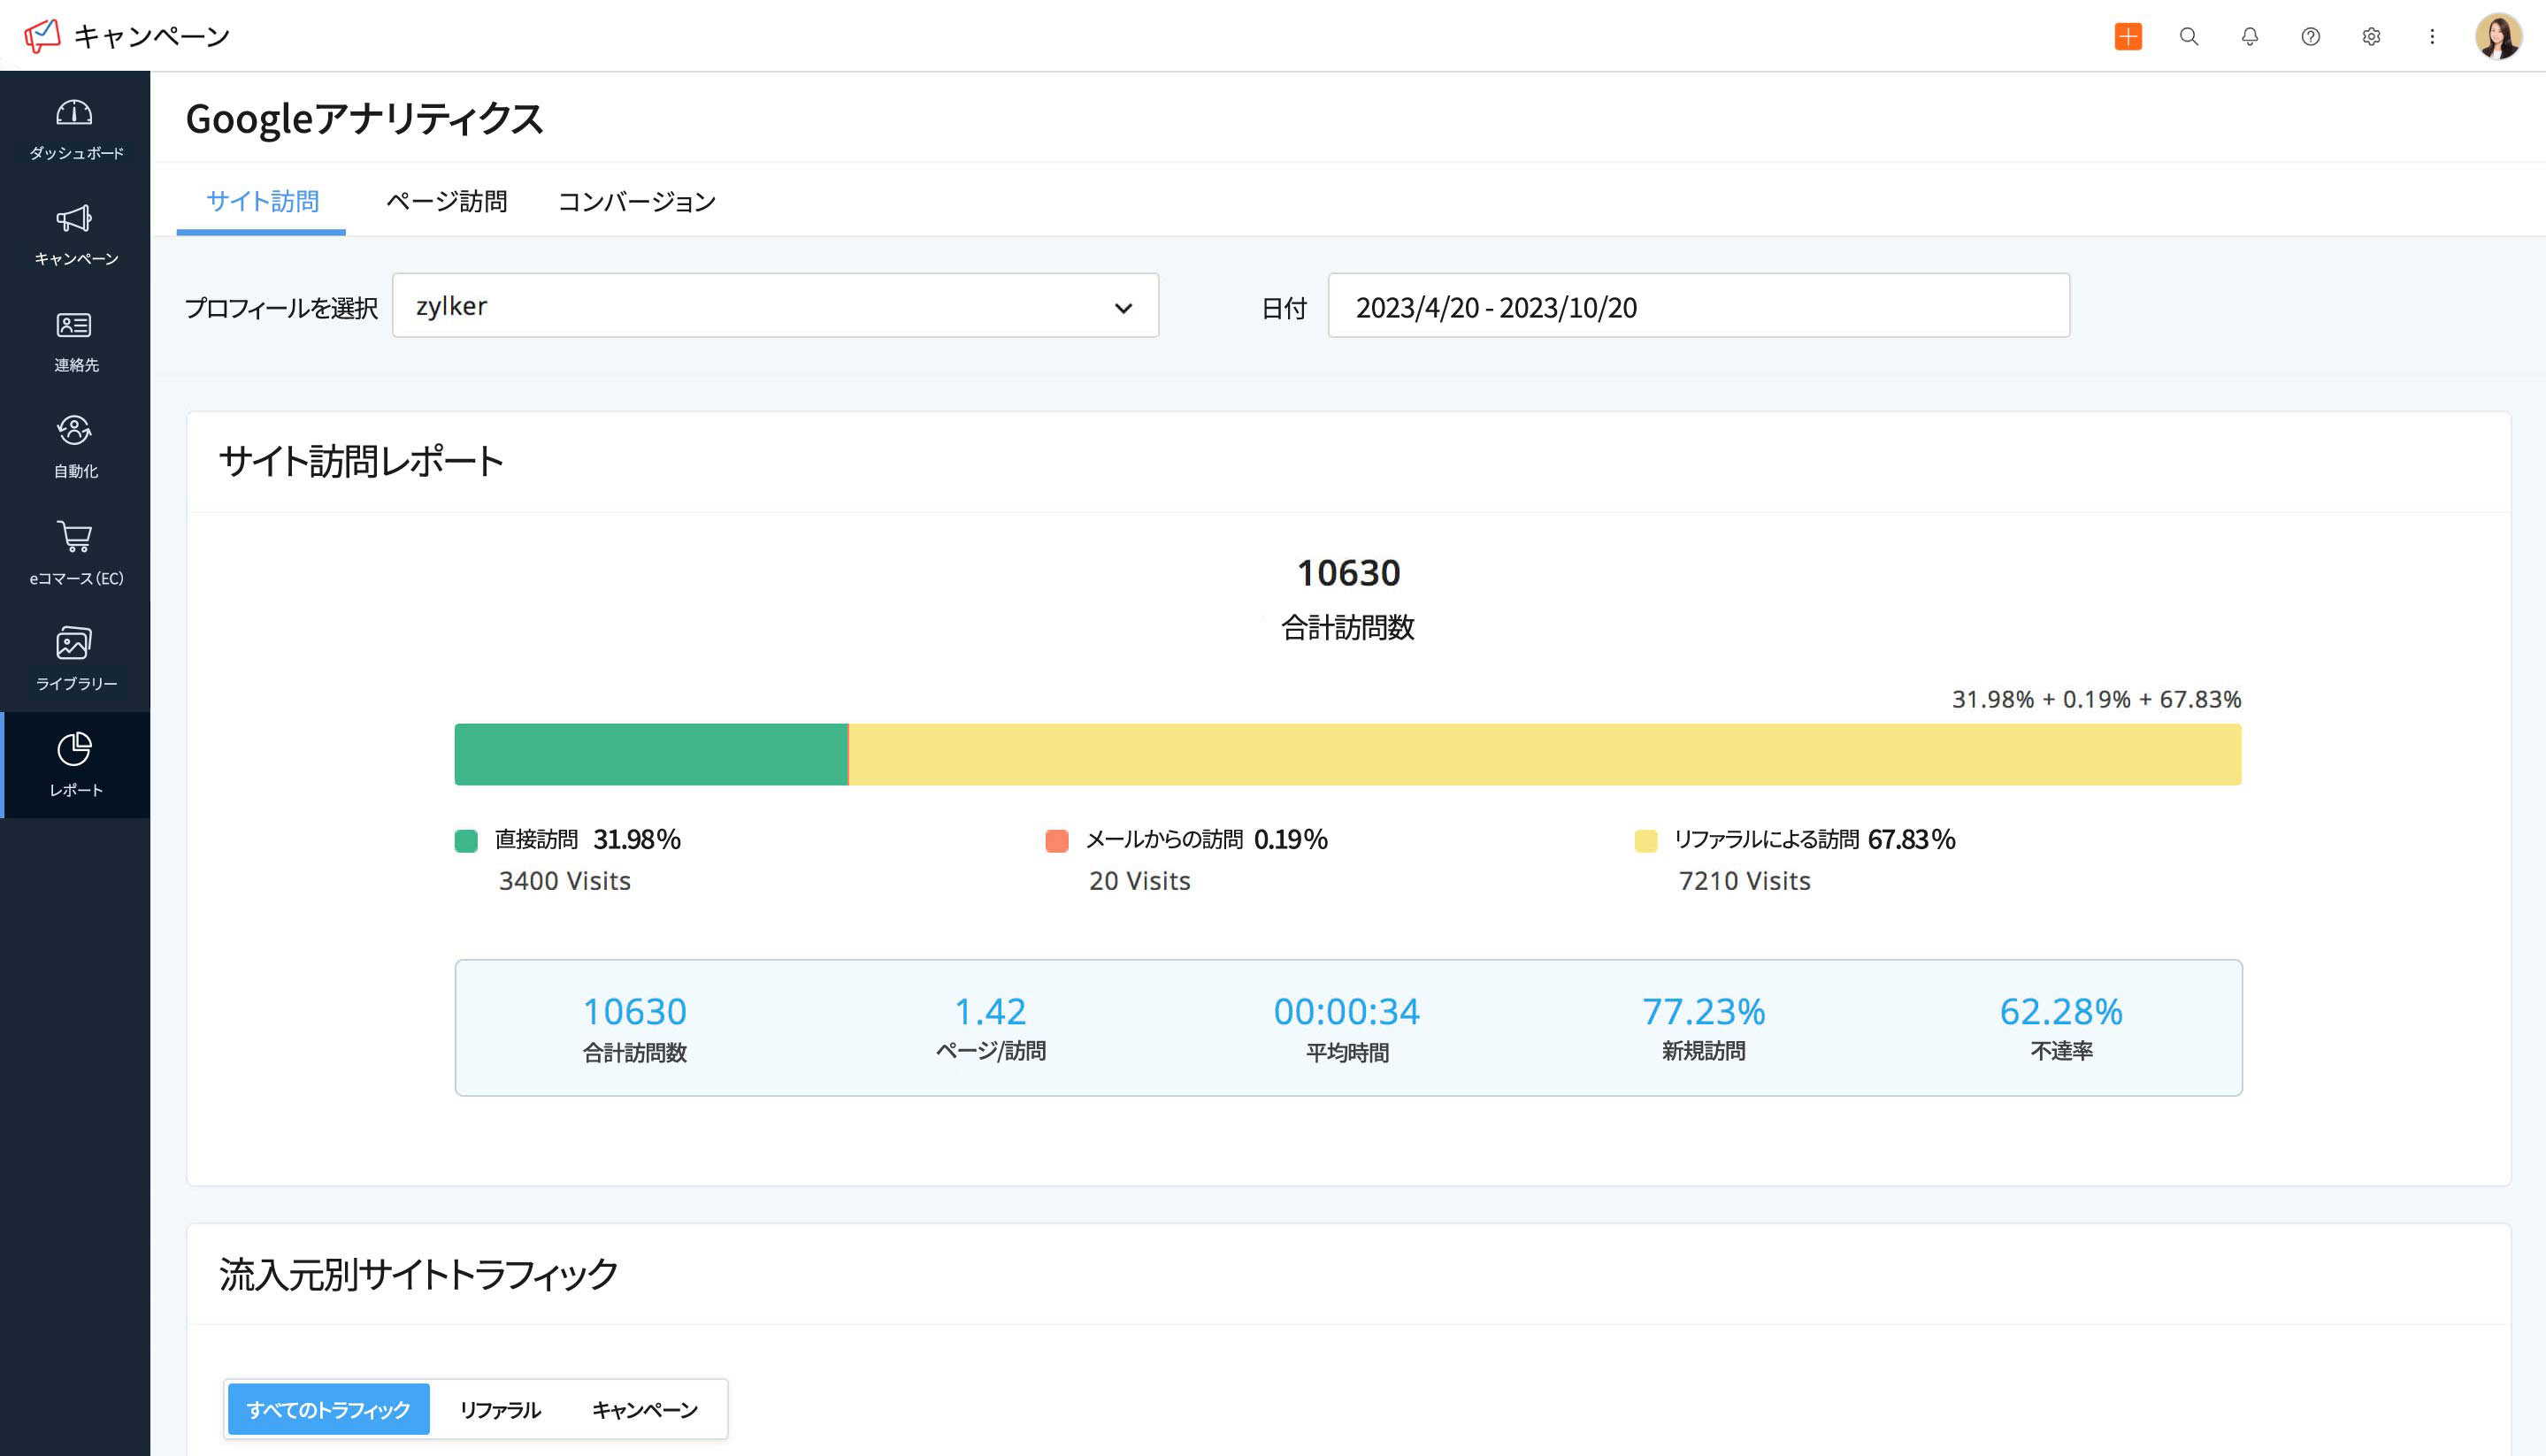Click the green direct visits bar segment

tap(650, 755)
